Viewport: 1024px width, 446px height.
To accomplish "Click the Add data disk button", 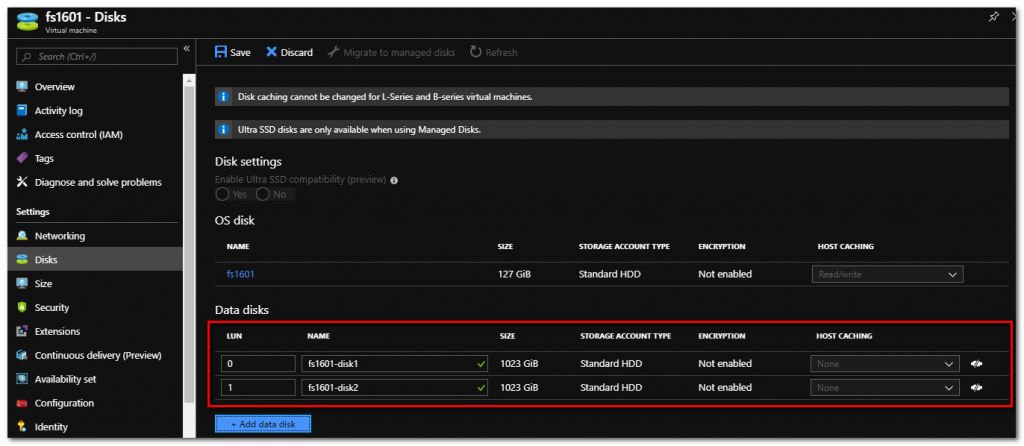I will pos(263,424).
